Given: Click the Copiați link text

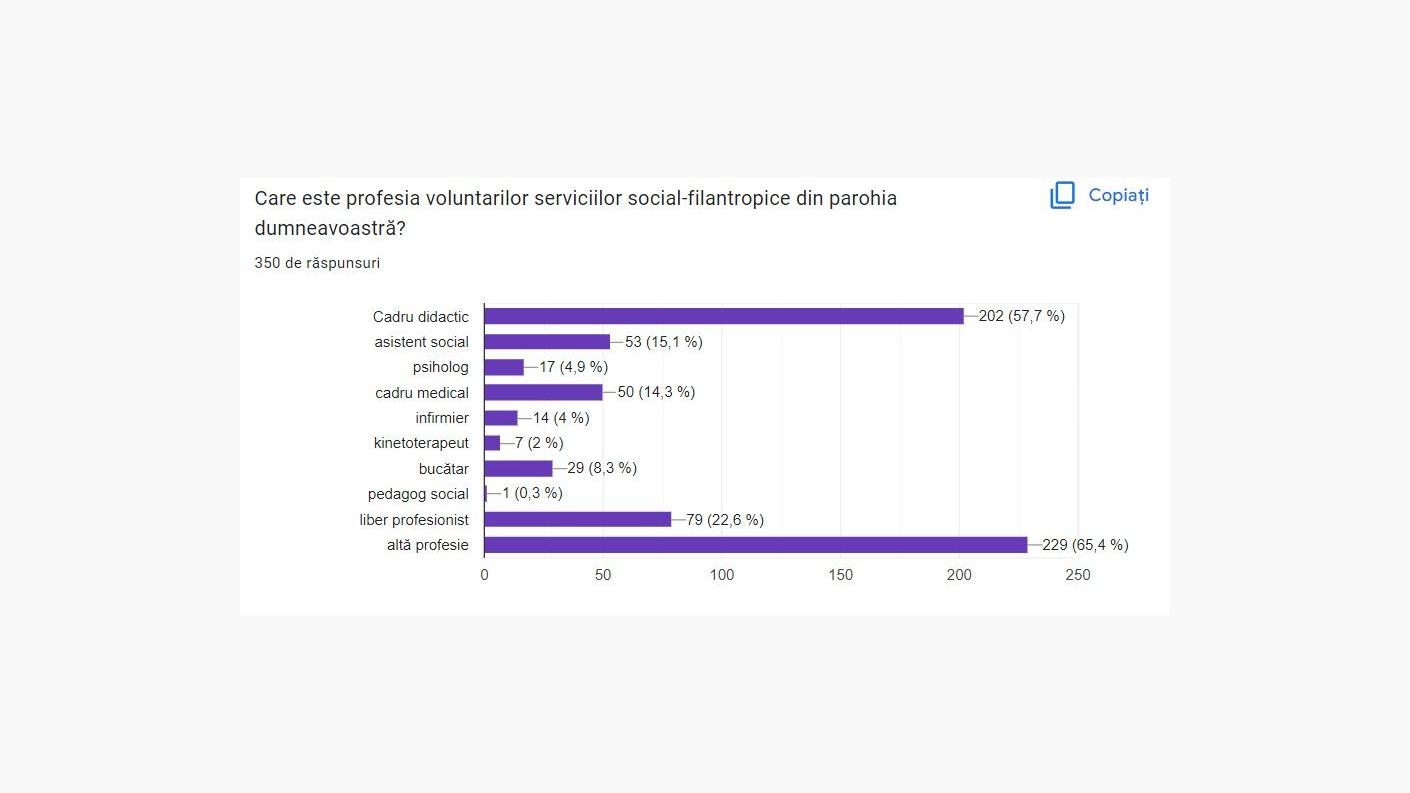Looking at the screenshot, I should coord(1118,196).
